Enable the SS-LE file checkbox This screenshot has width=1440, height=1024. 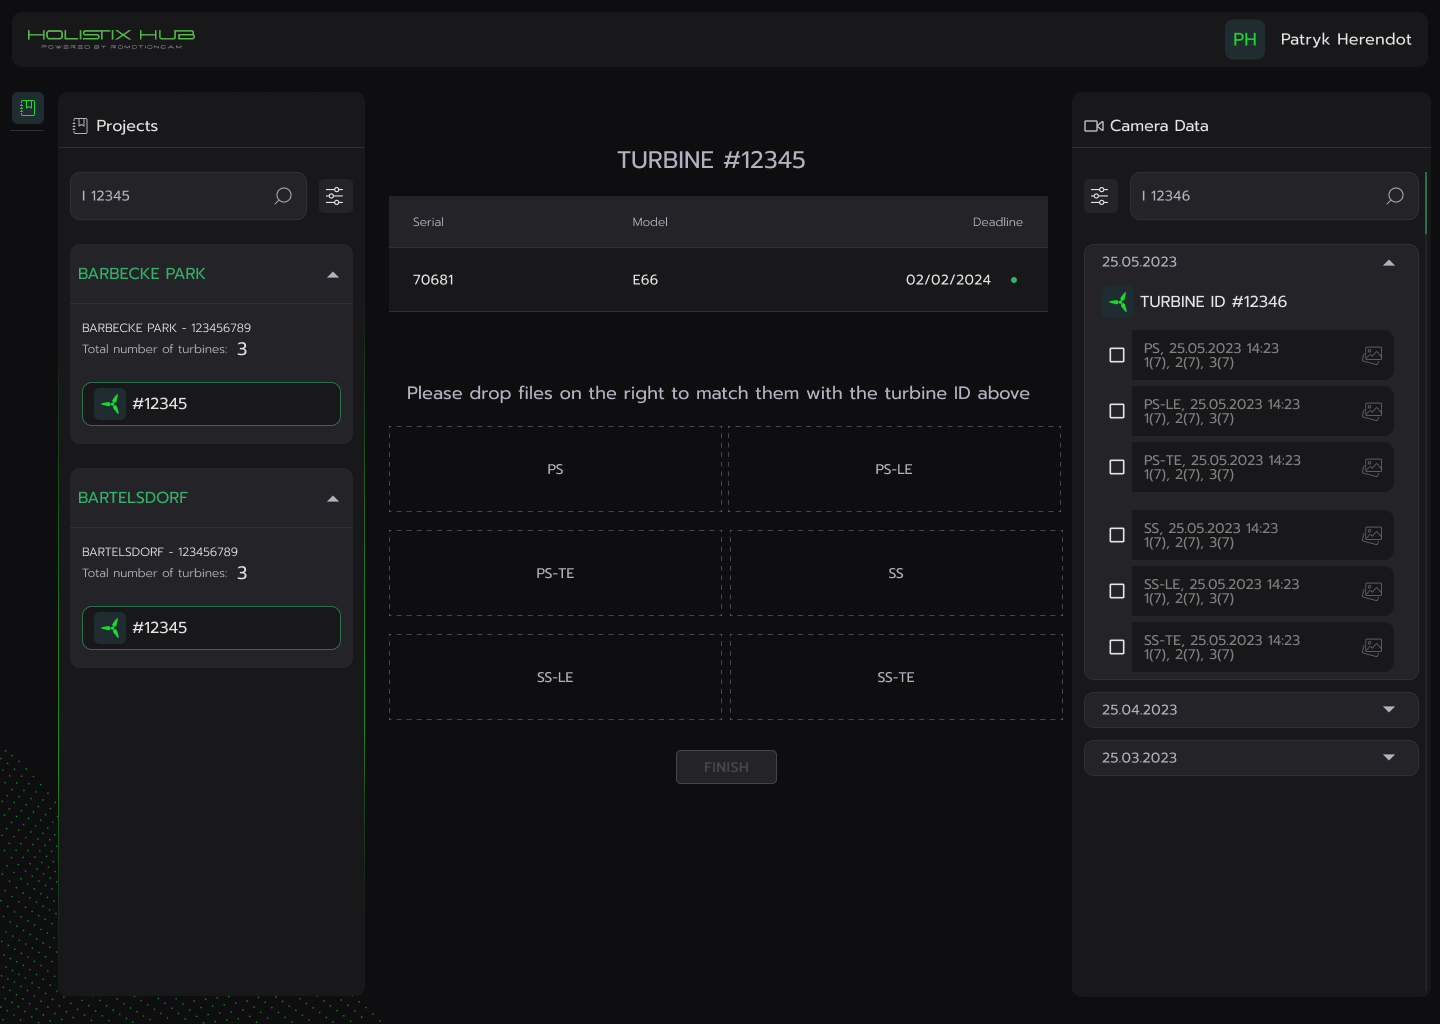pos(1117,591)
